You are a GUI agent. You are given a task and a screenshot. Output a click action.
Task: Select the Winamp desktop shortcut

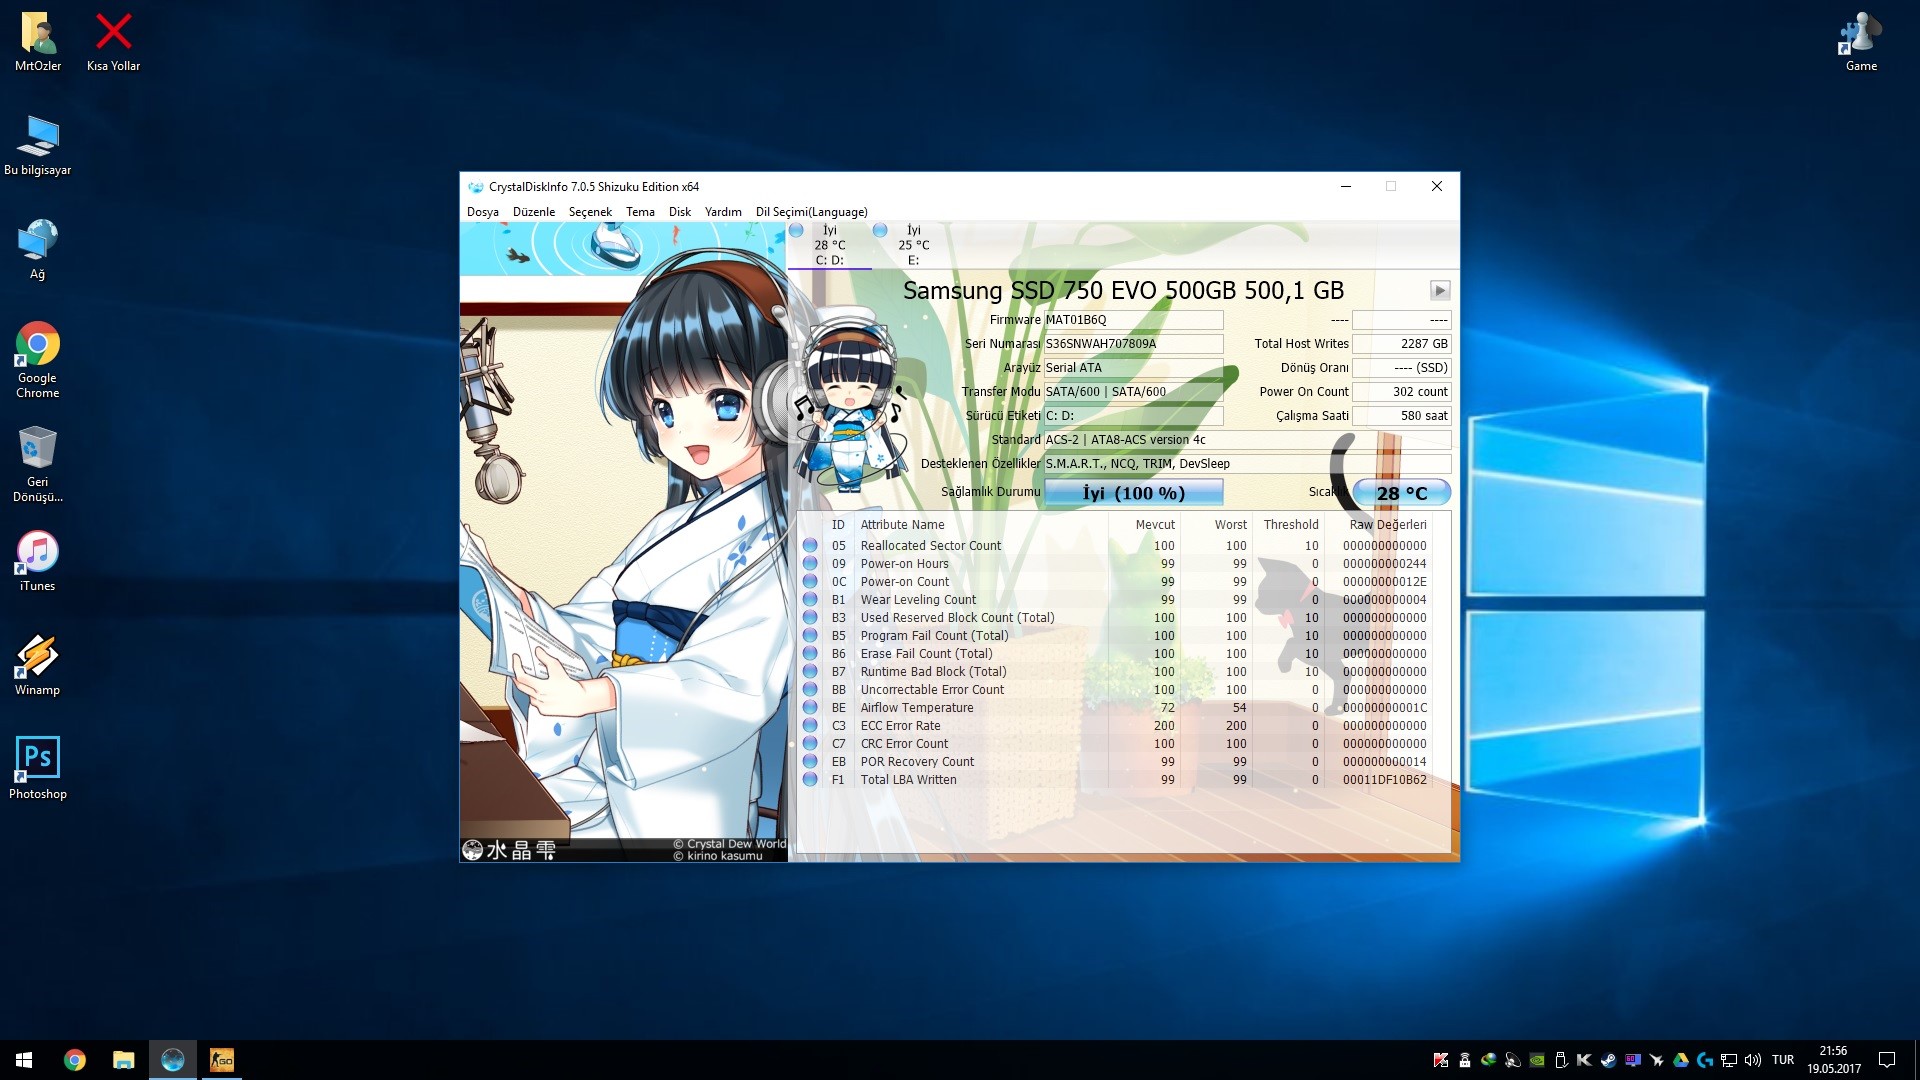click(x=38, y=666)
